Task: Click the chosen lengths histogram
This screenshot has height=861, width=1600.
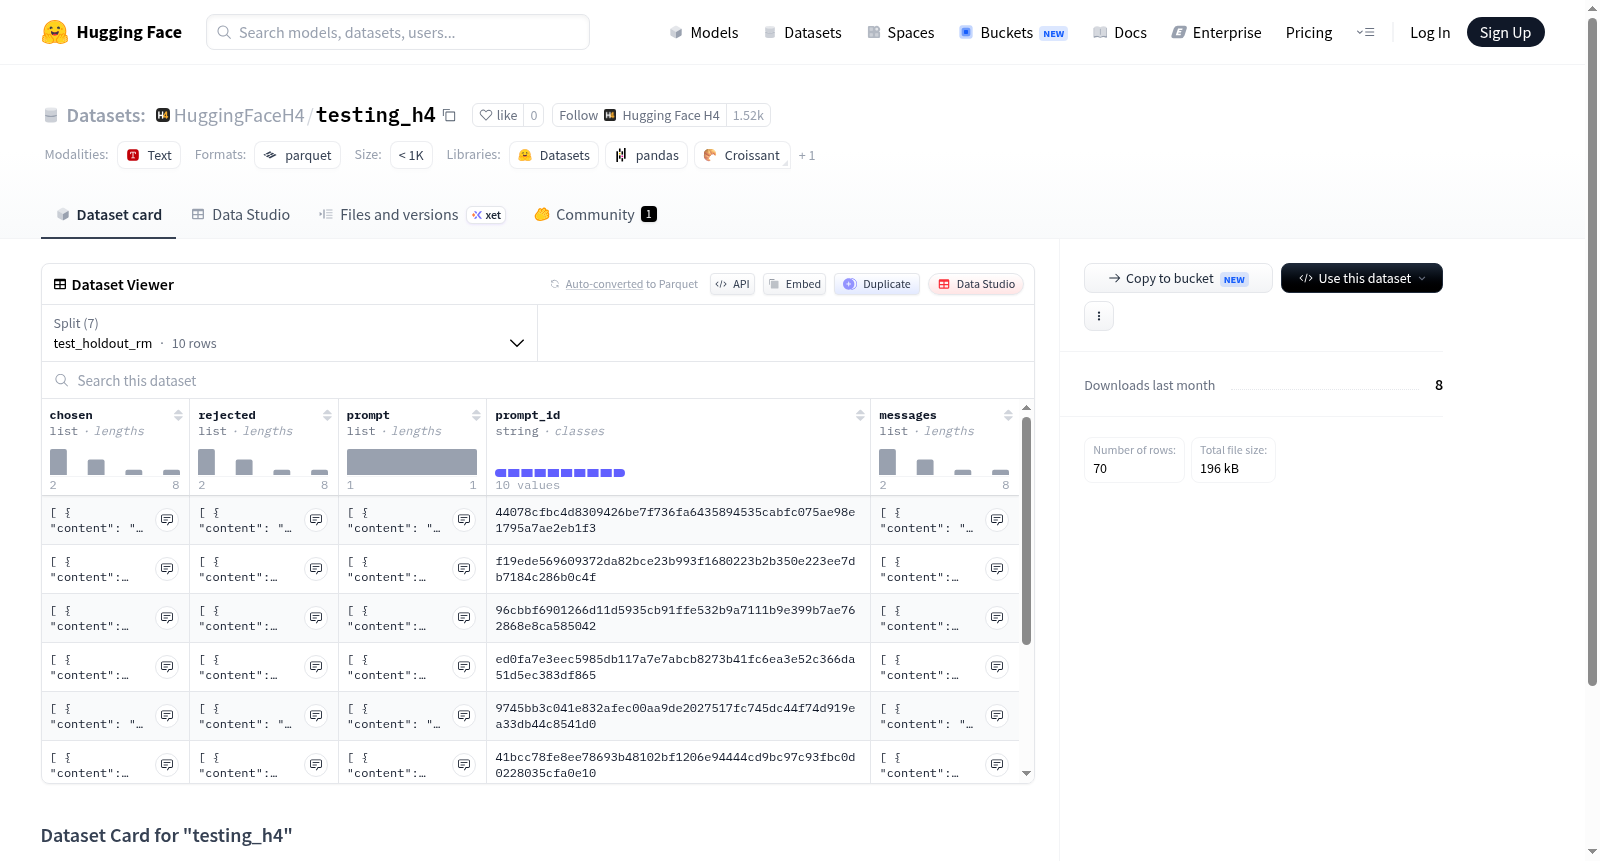Action: click(115, 462)
